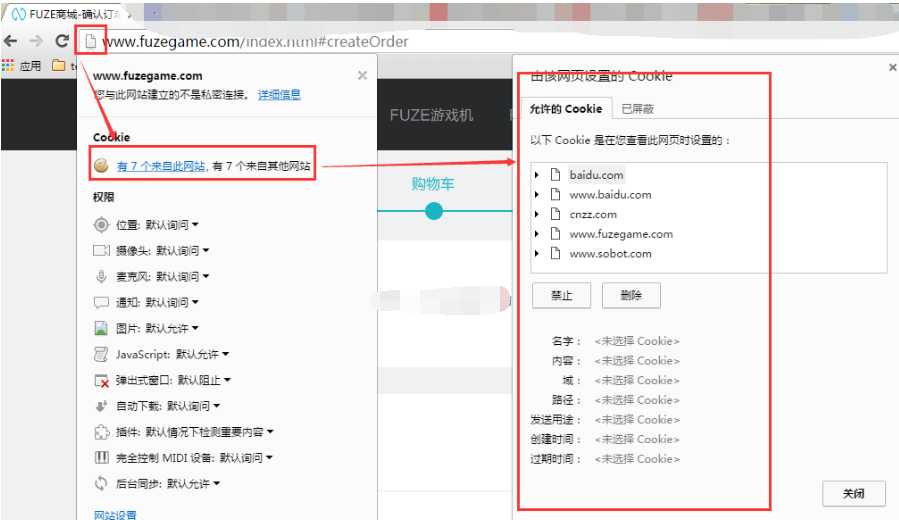
Task: Click the notifications permission icon
Action: (101, 302)
